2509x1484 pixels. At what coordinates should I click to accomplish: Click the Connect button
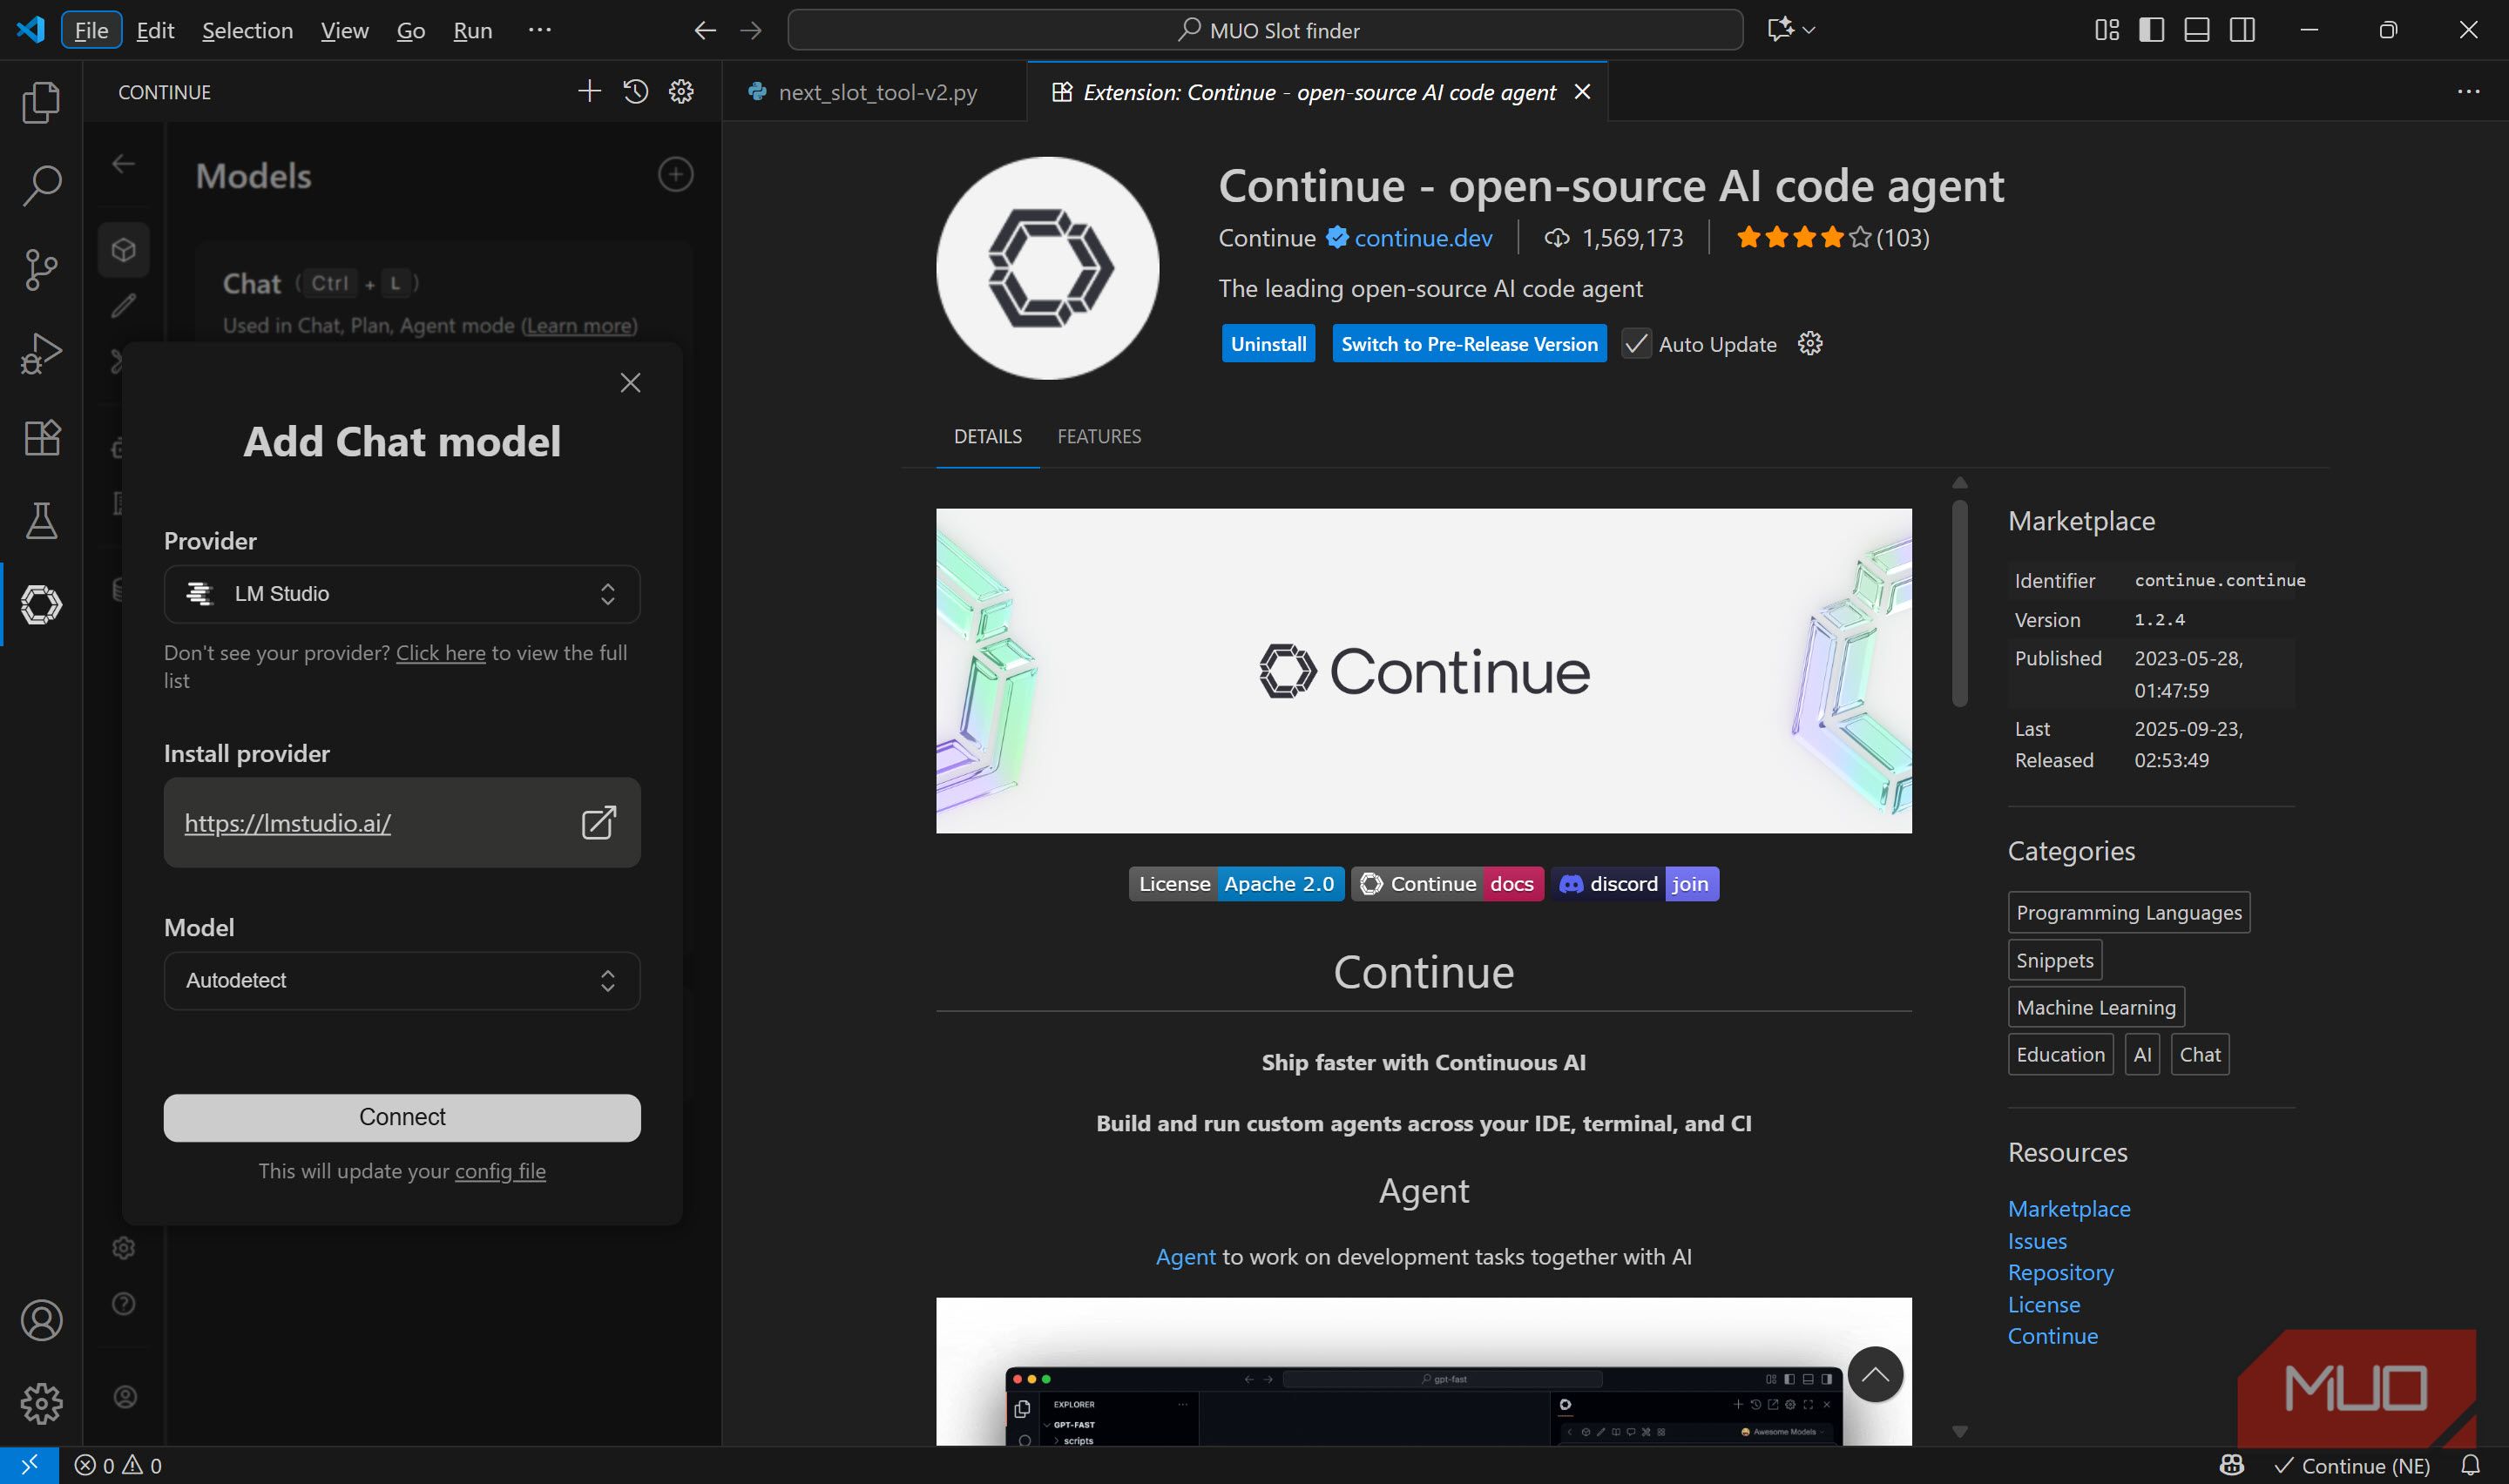point(402,1117)
